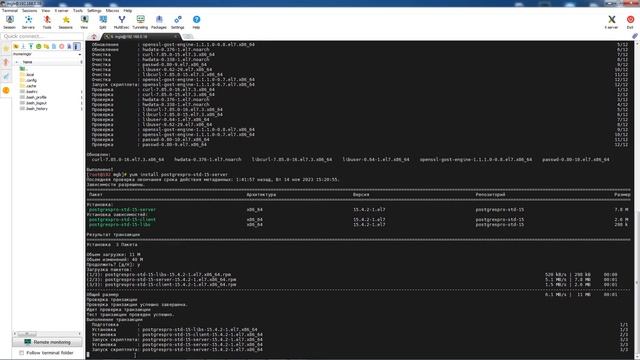Click the SFTP parent folder icon
This screenshot has height=360, width=640.
tap(16, 47)
